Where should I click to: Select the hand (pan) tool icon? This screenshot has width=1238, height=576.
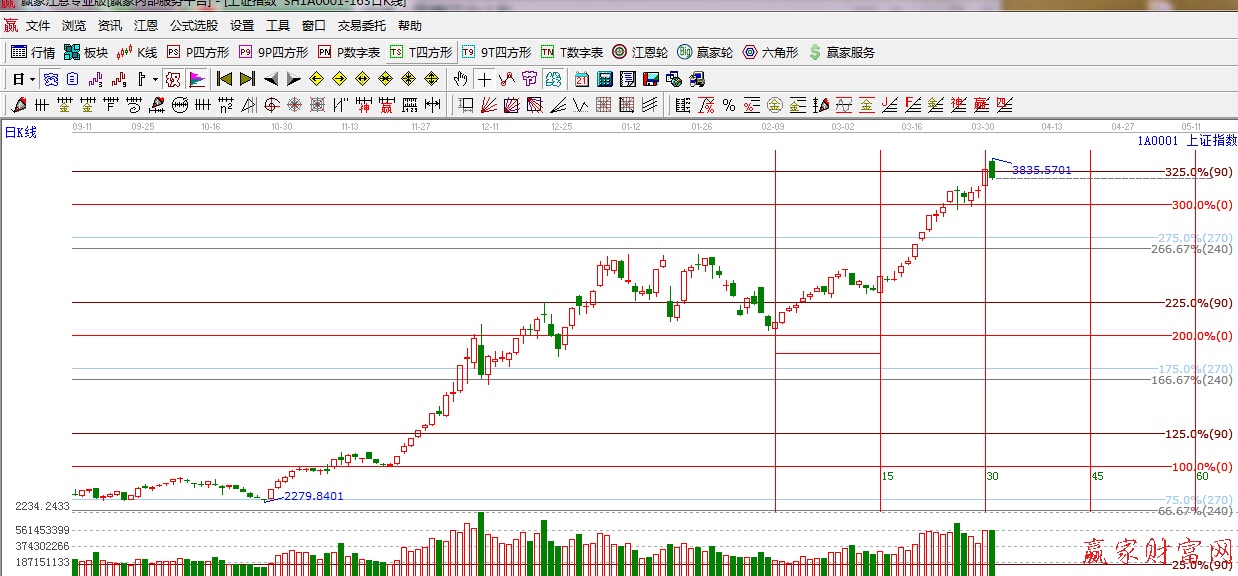(x=460, y=79)
